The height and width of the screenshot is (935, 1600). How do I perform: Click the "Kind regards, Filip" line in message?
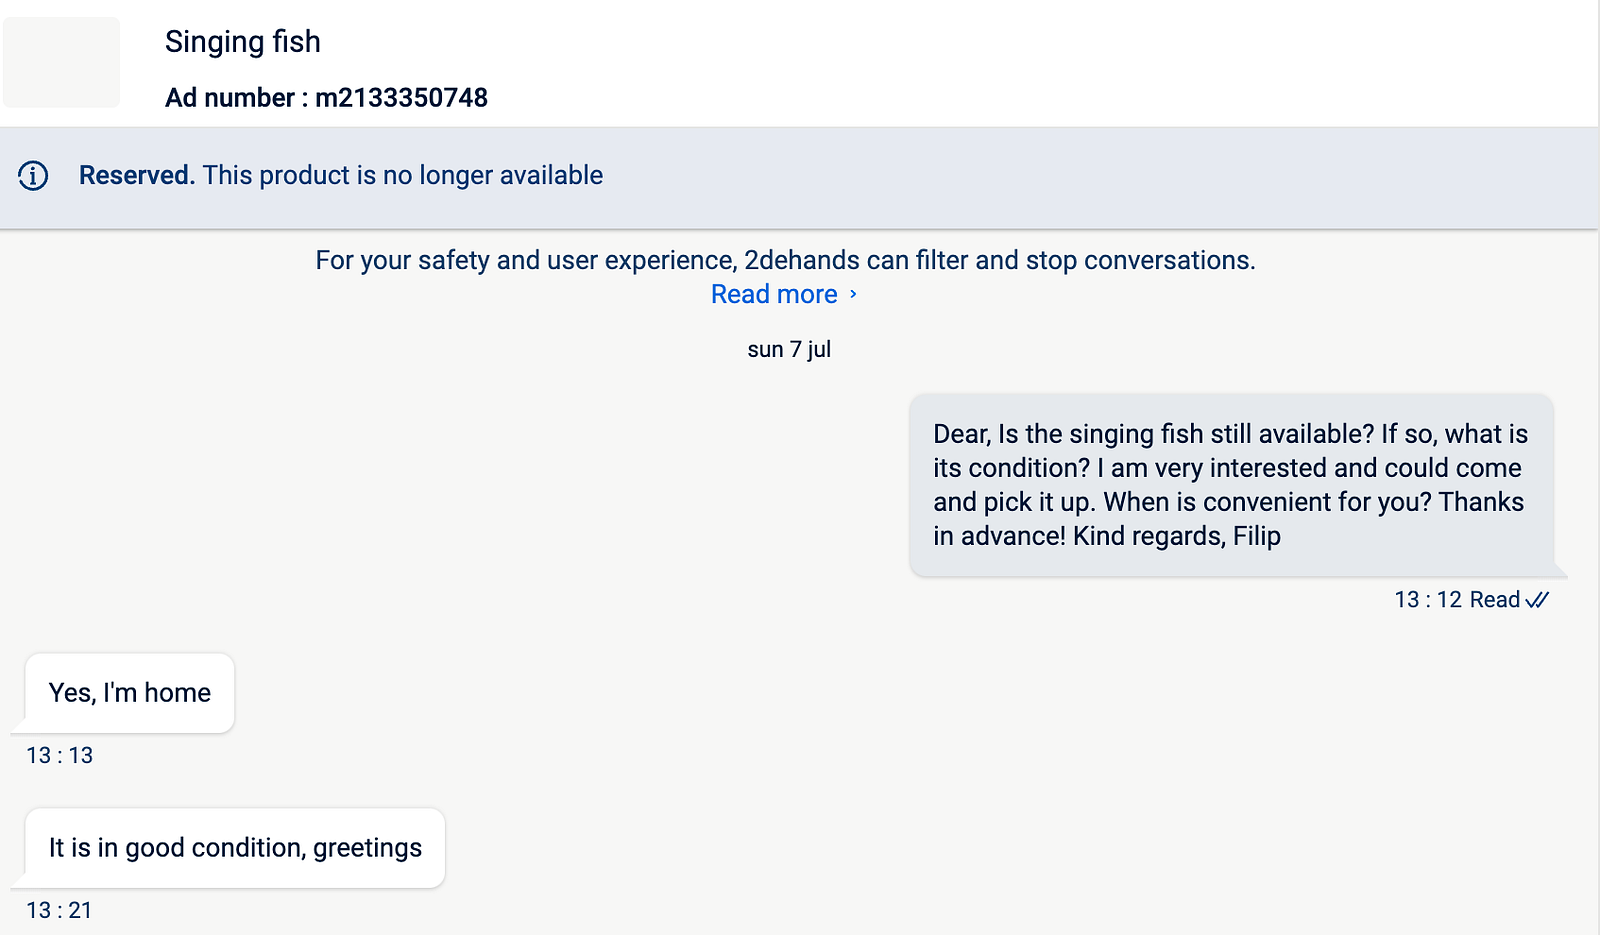[x=1177, y=537]
